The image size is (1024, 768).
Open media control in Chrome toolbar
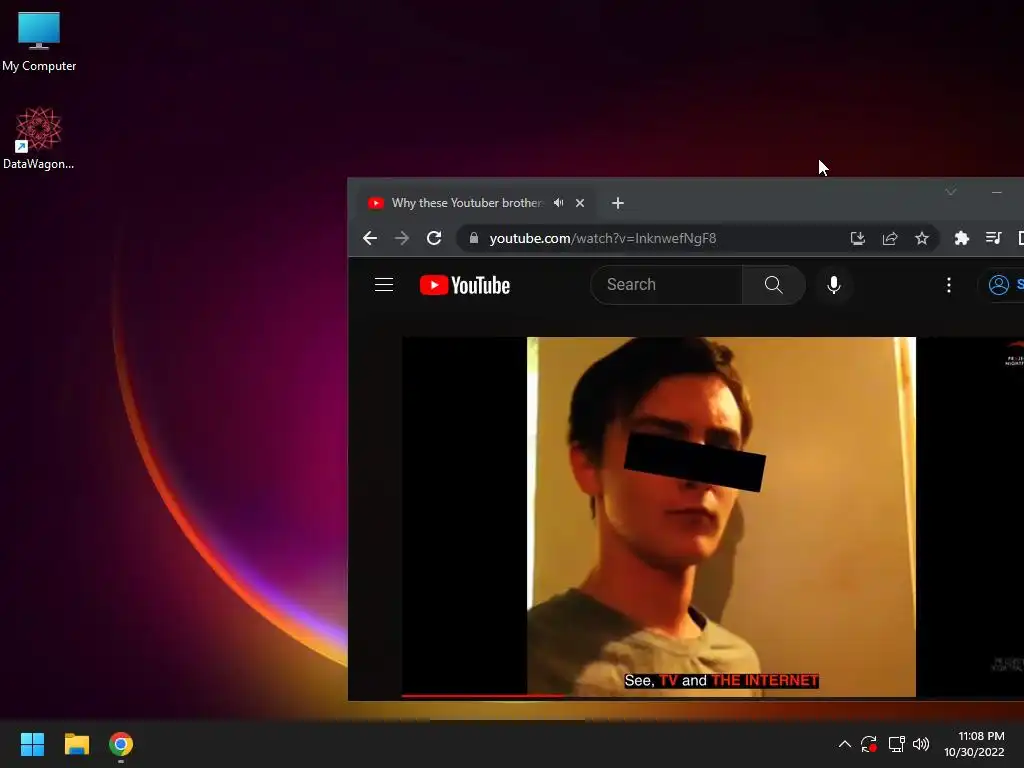click(x=993, y=238)
